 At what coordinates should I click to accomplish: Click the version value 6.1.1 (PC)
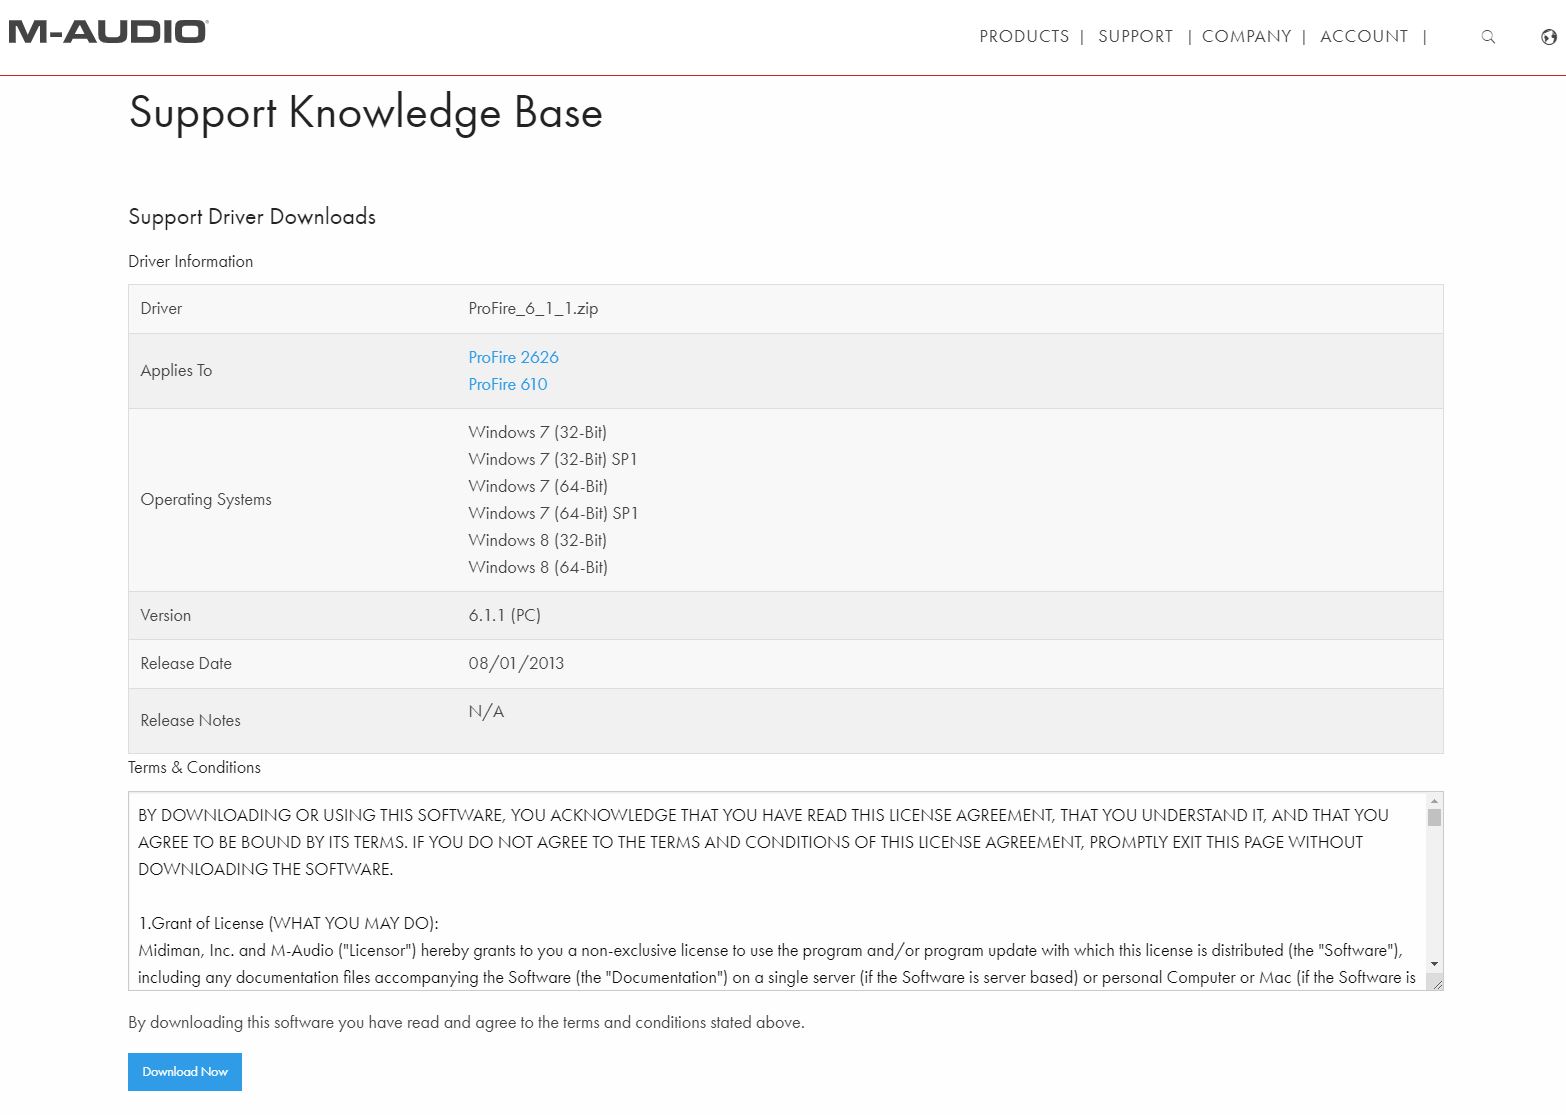(504, 615)
